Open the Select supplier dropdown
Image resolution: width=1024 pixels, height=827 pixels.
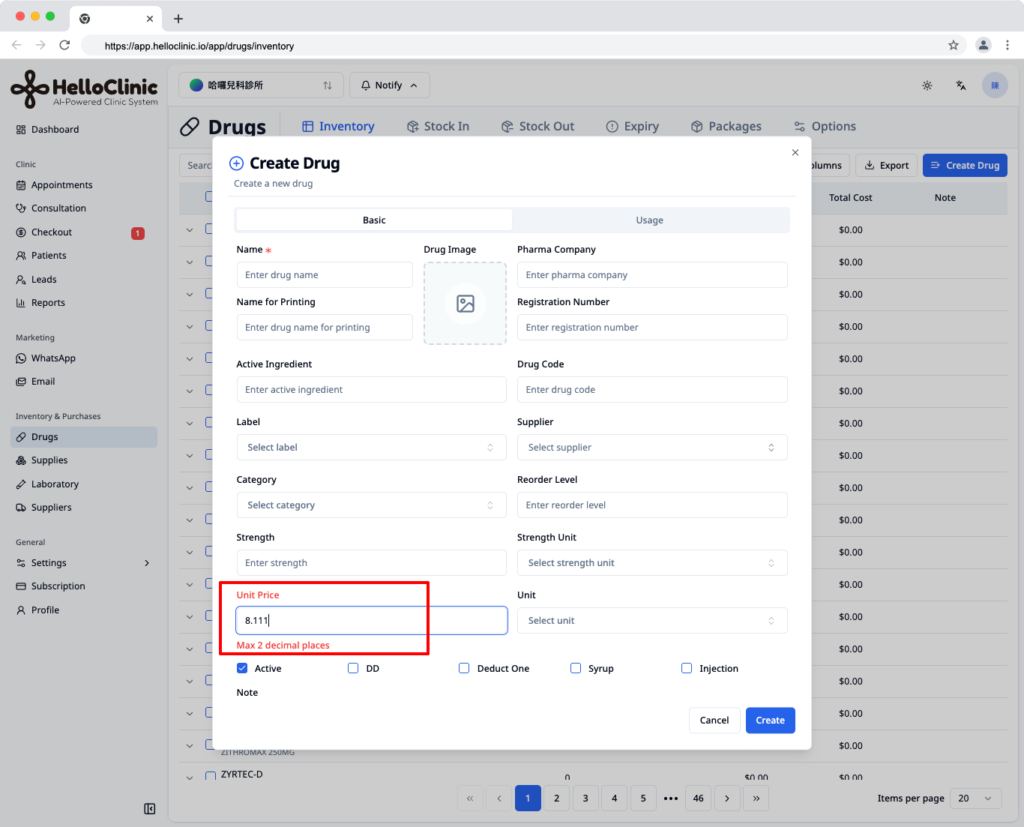point(652,447)
